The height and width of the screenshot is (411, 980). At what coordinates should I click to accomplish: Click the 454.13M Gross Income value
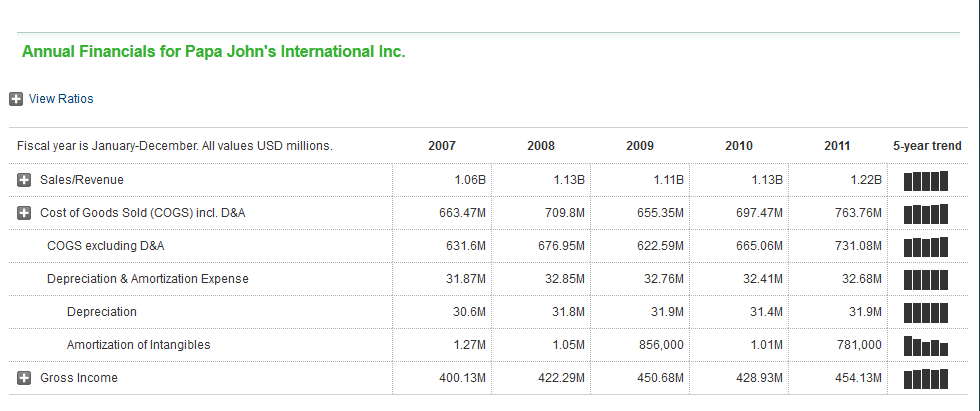pos(859,378)
